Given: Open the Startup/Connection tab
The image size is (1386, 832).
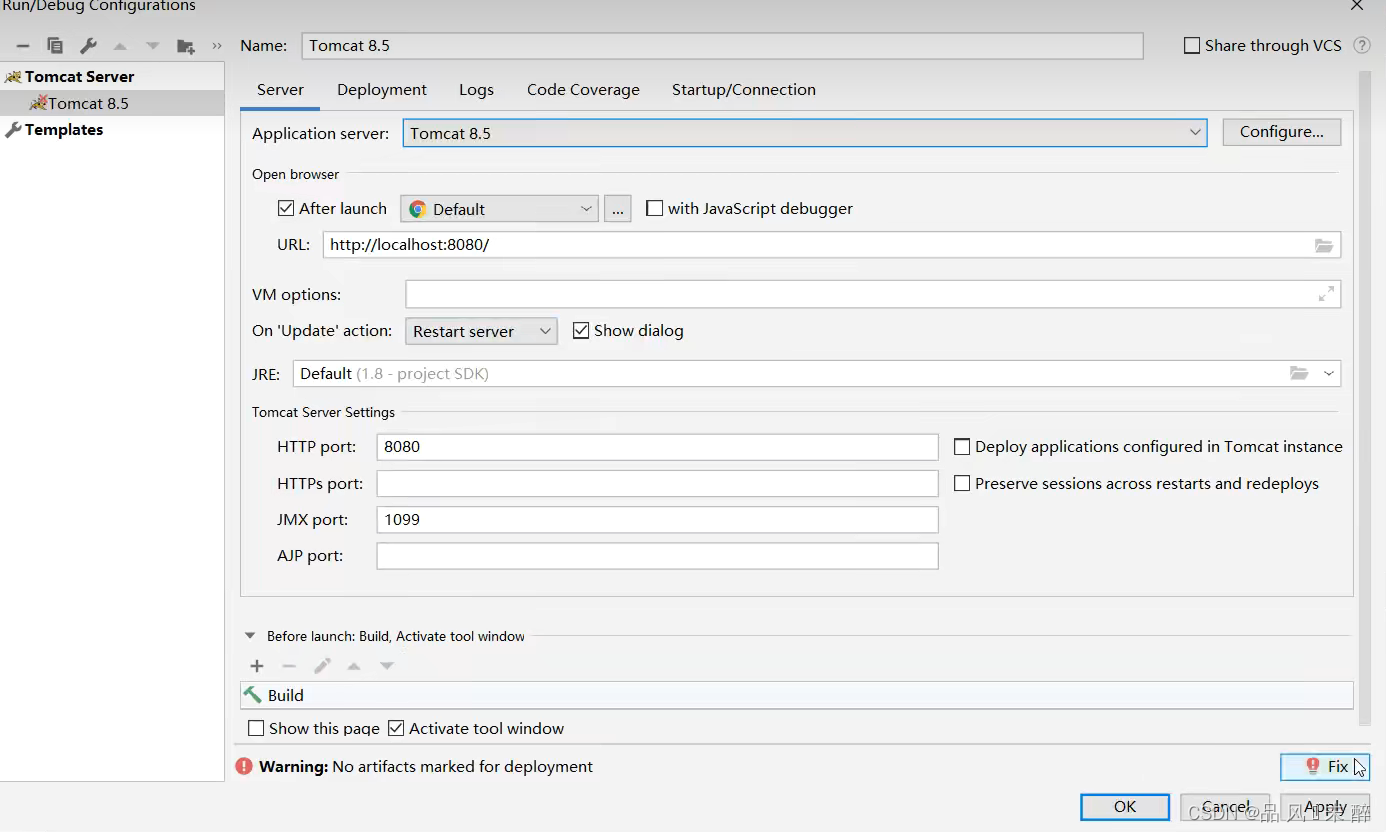Looking at the screenshot, I should [x=743, y=89].
